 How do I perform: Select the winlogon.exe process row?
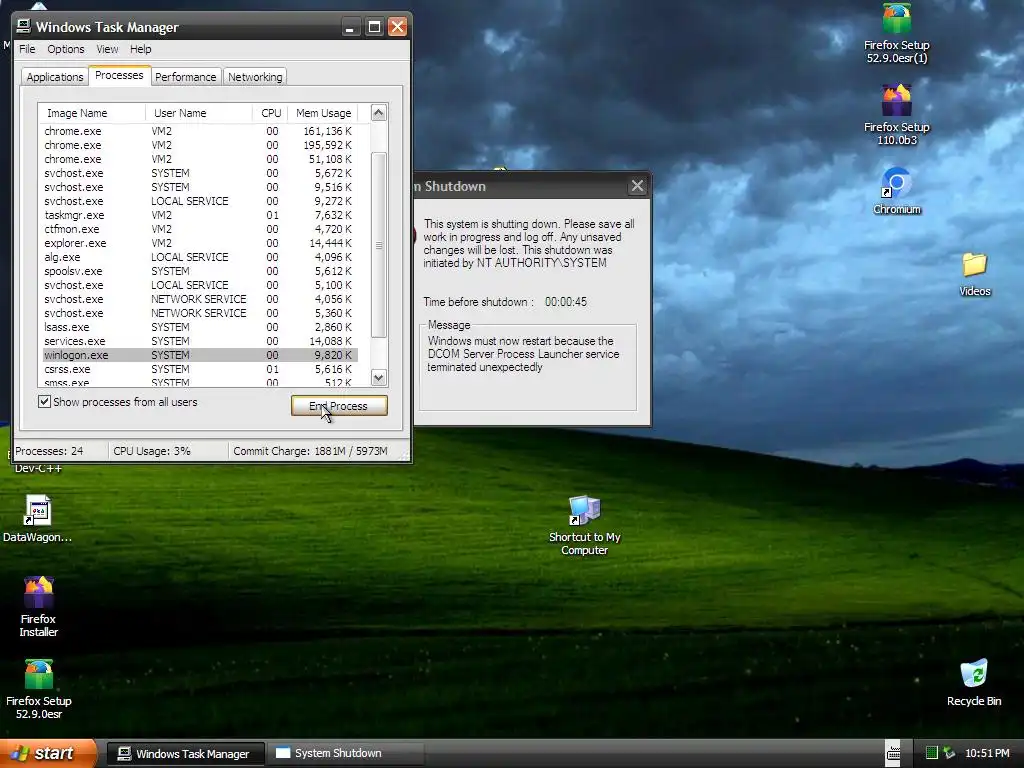199,355
